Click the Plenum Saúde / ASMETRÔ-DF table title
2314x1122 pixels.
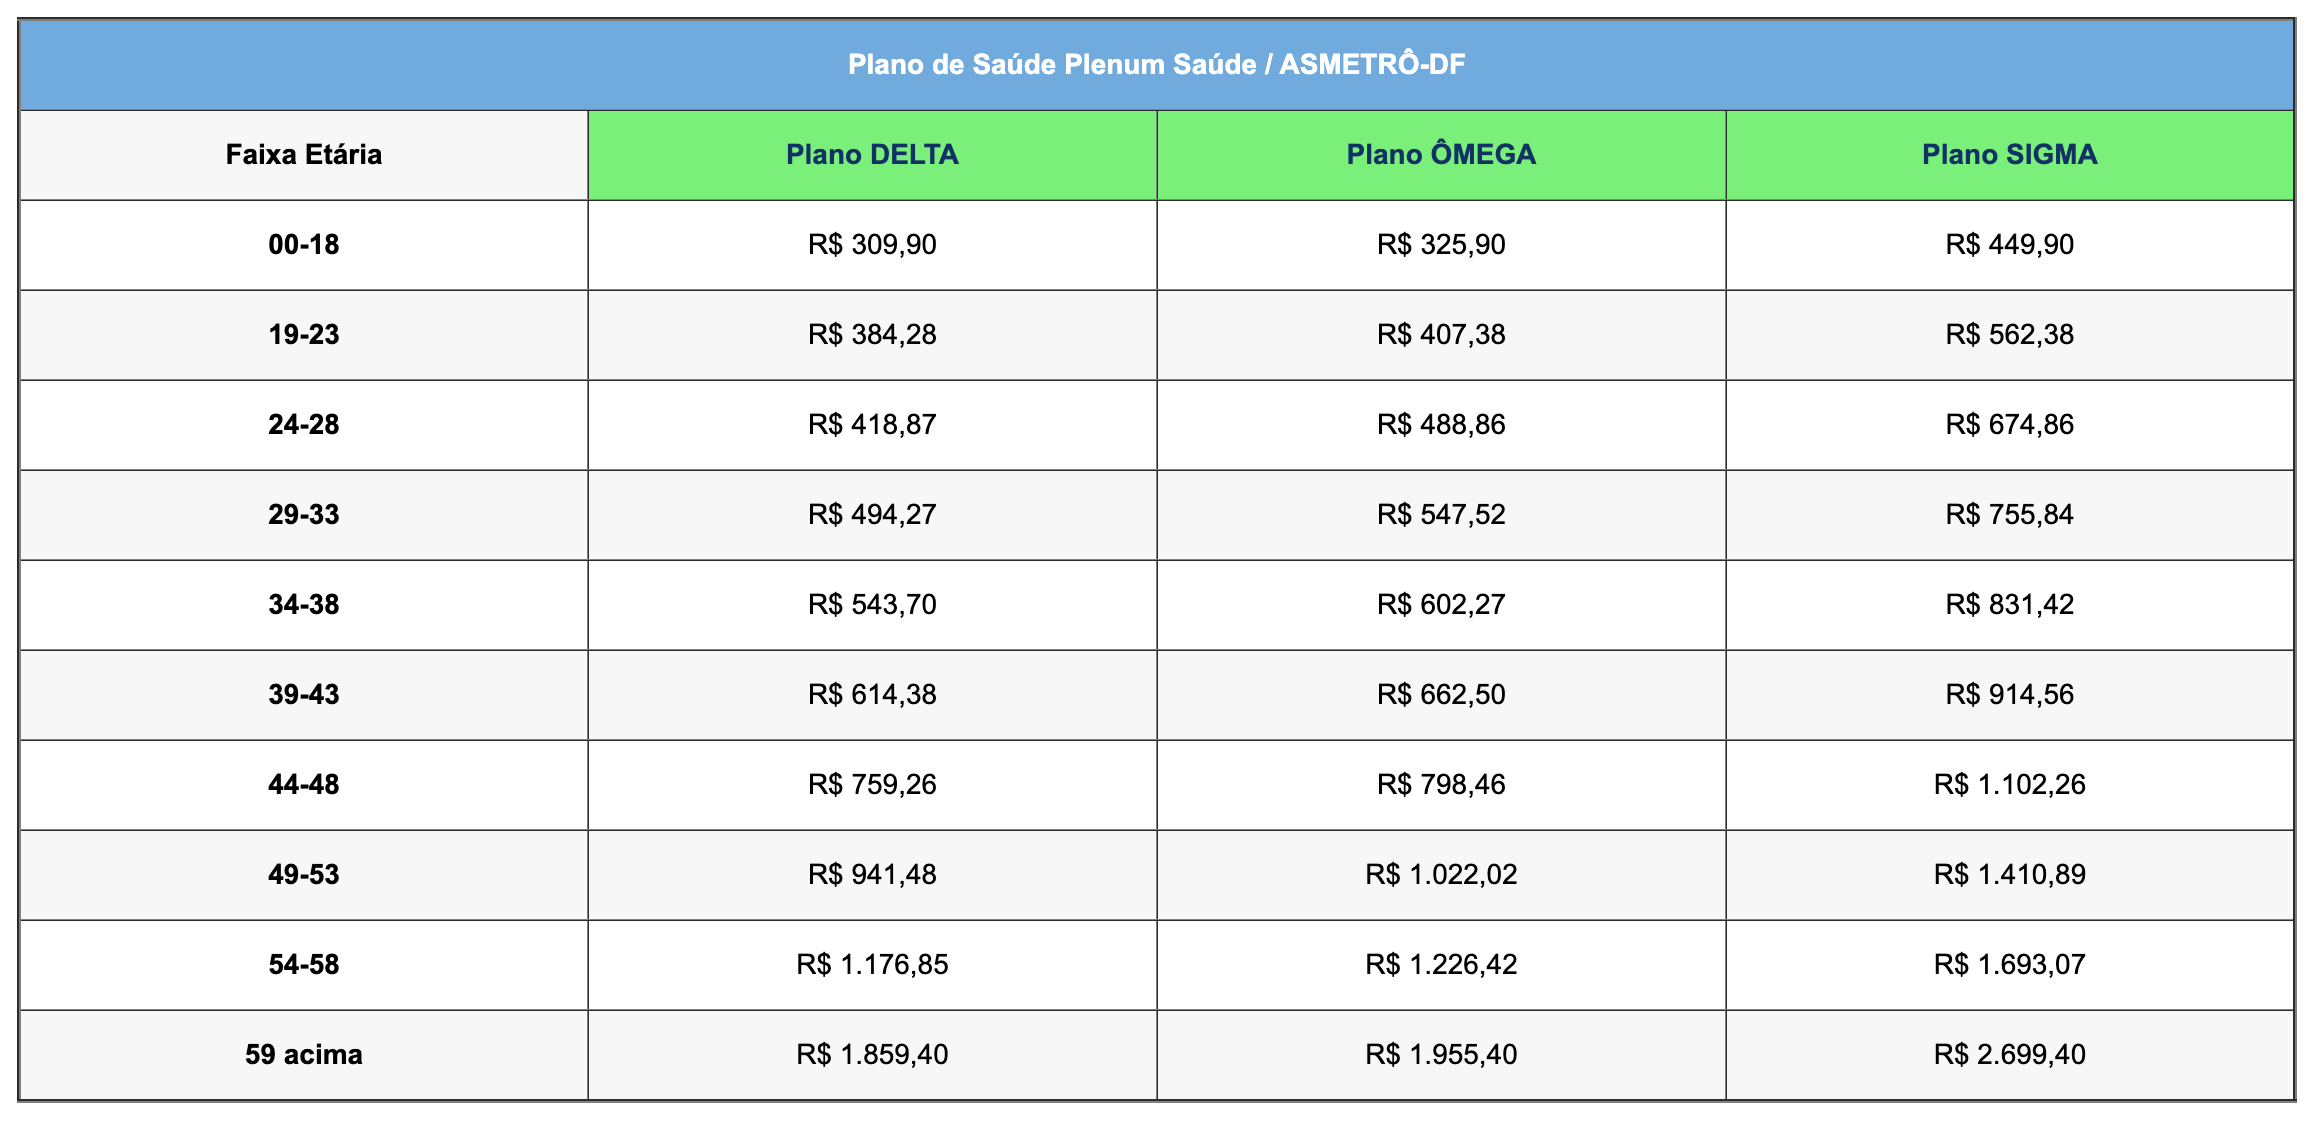pyautogui.click(x=1156, y=65)
